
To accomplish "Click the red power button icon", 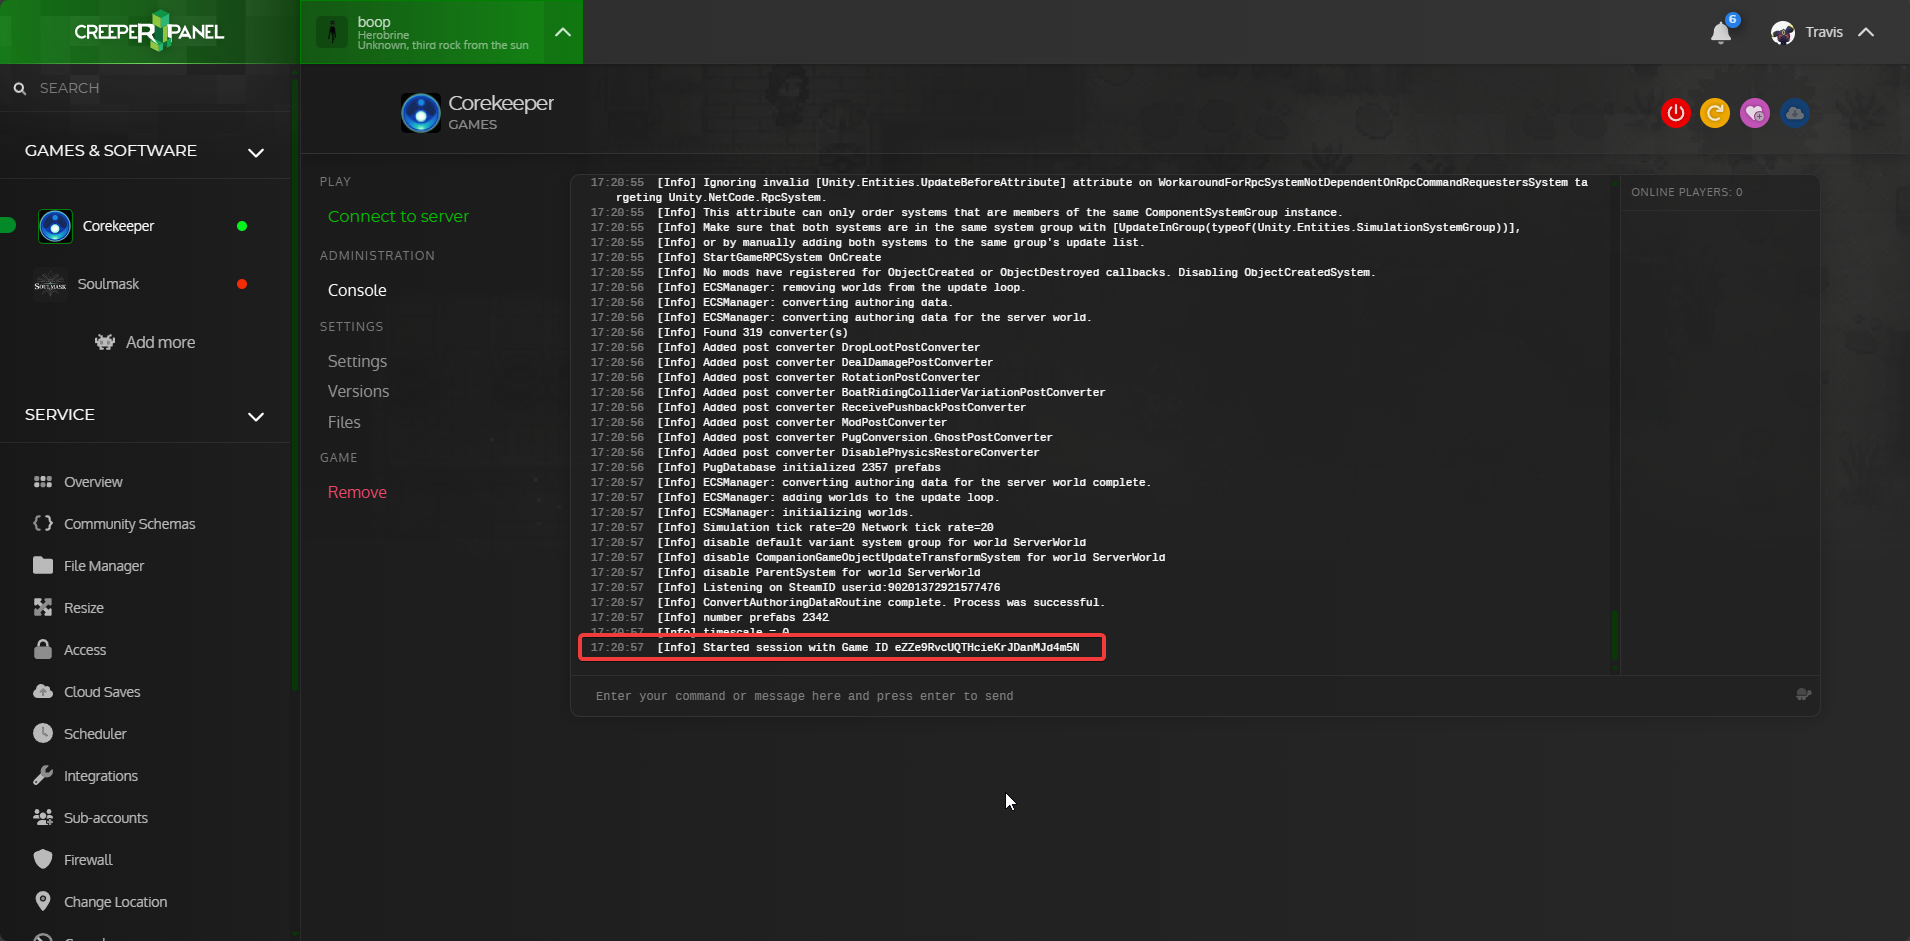I will (x=1676, y=113).
